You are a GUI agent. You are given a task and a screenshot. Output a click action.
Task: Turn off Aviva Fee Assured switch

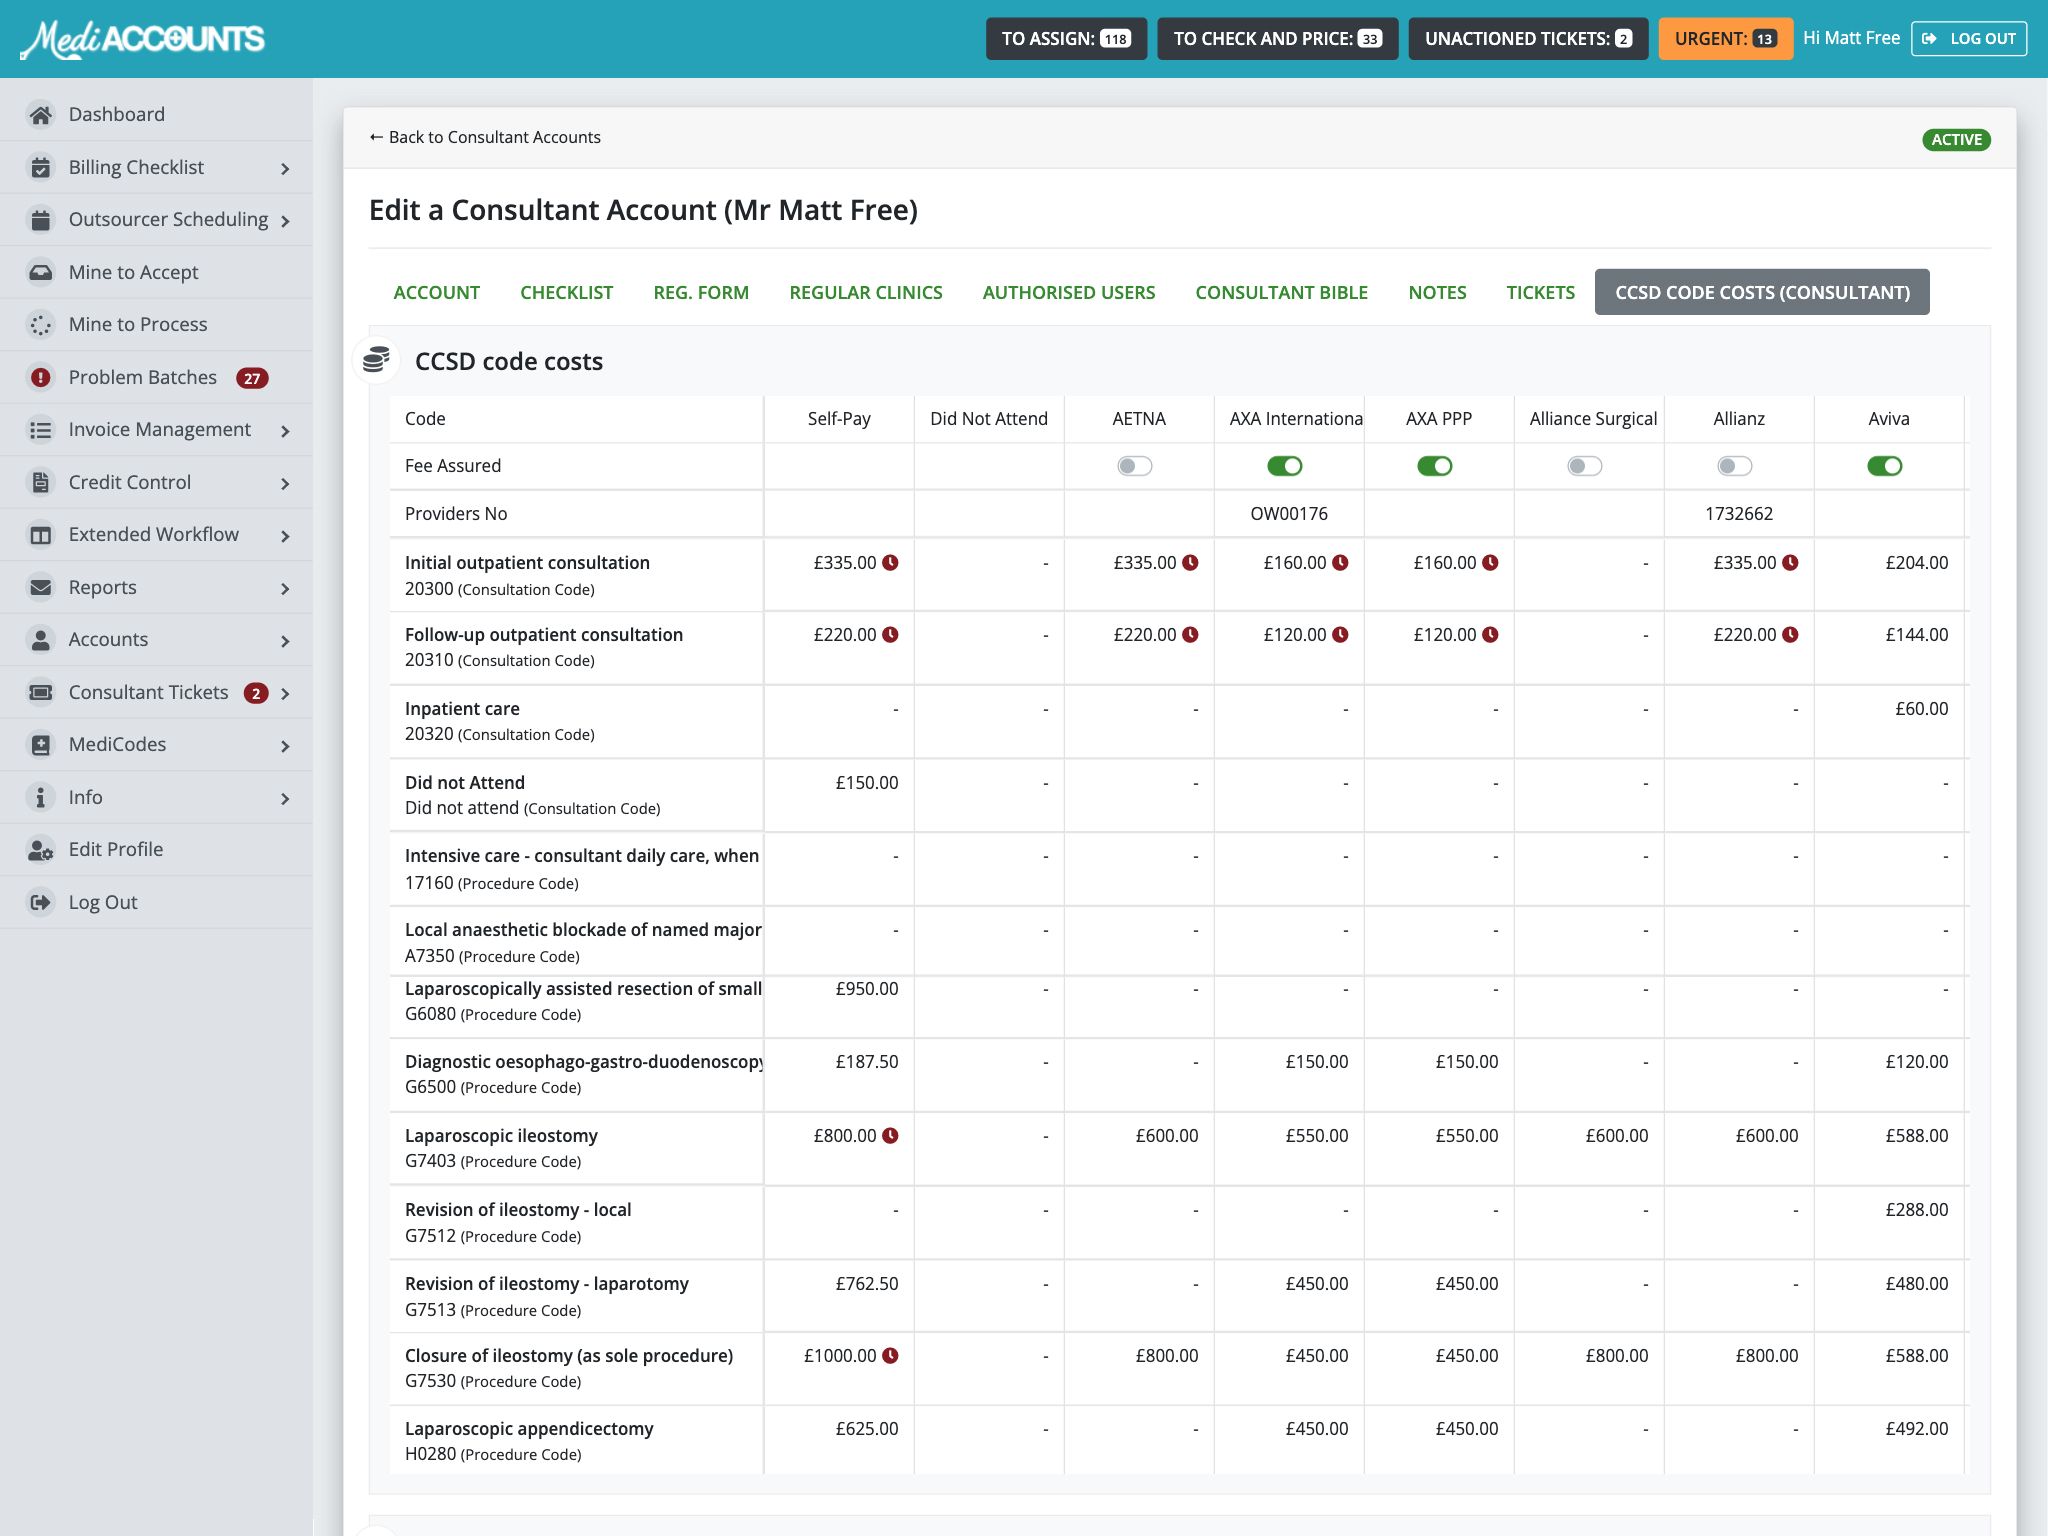(x=1885, y=466)
